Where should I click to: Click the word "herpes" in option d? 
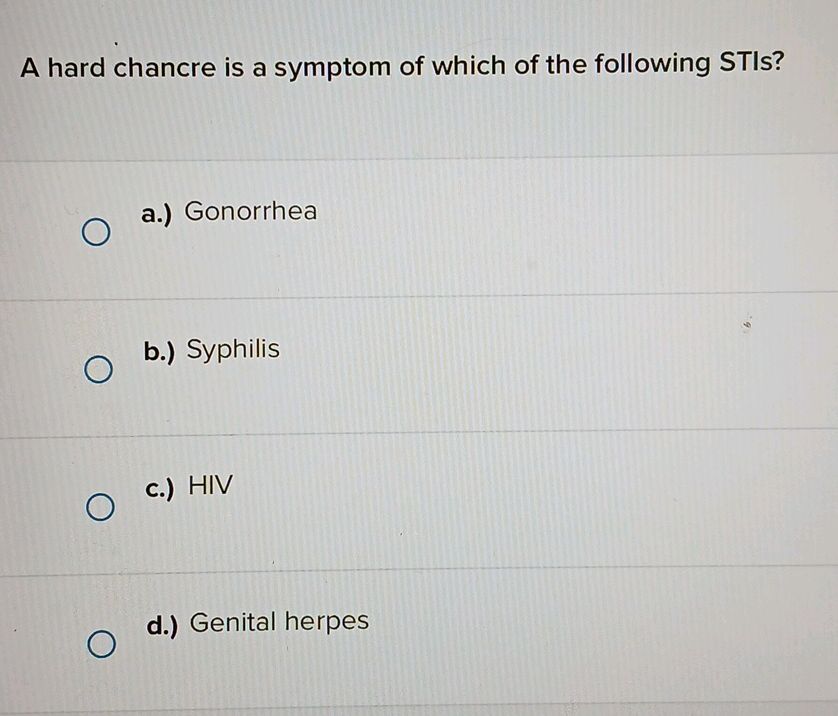click(326, 623)
